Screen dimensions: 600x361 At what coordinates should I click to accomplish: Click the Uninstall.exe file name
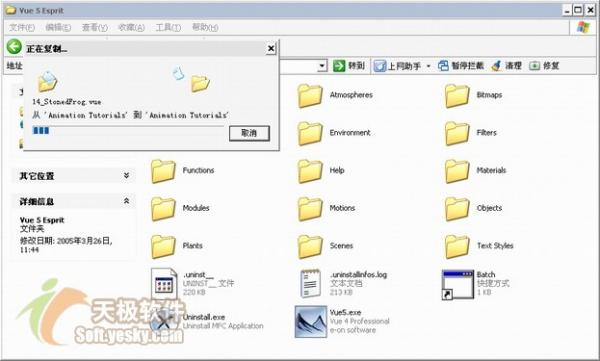(x=204, y=317)
